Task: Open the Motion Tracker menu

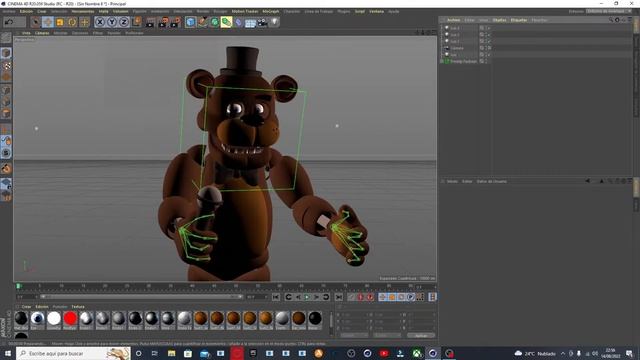Action: pyautogui.click(x=245, y=11)
